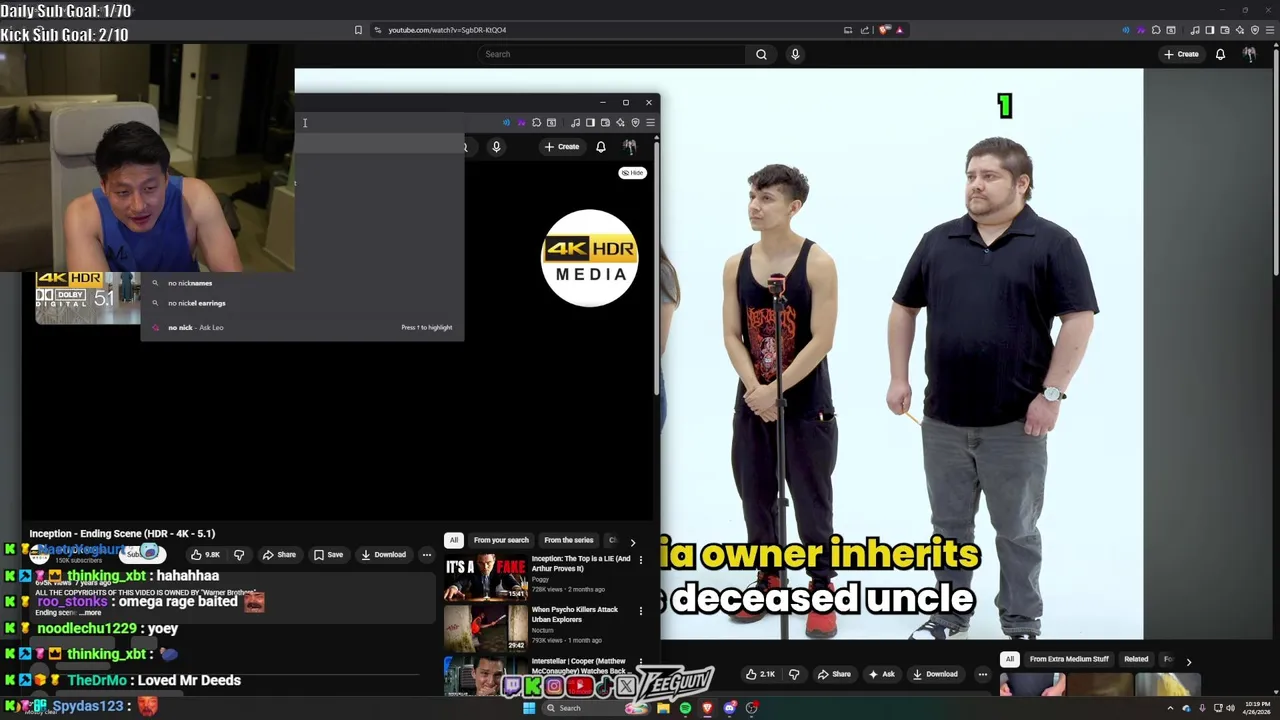Open the hamburger menu of the back browser
Screen dimensions: 1280x720
(1271, 30)
